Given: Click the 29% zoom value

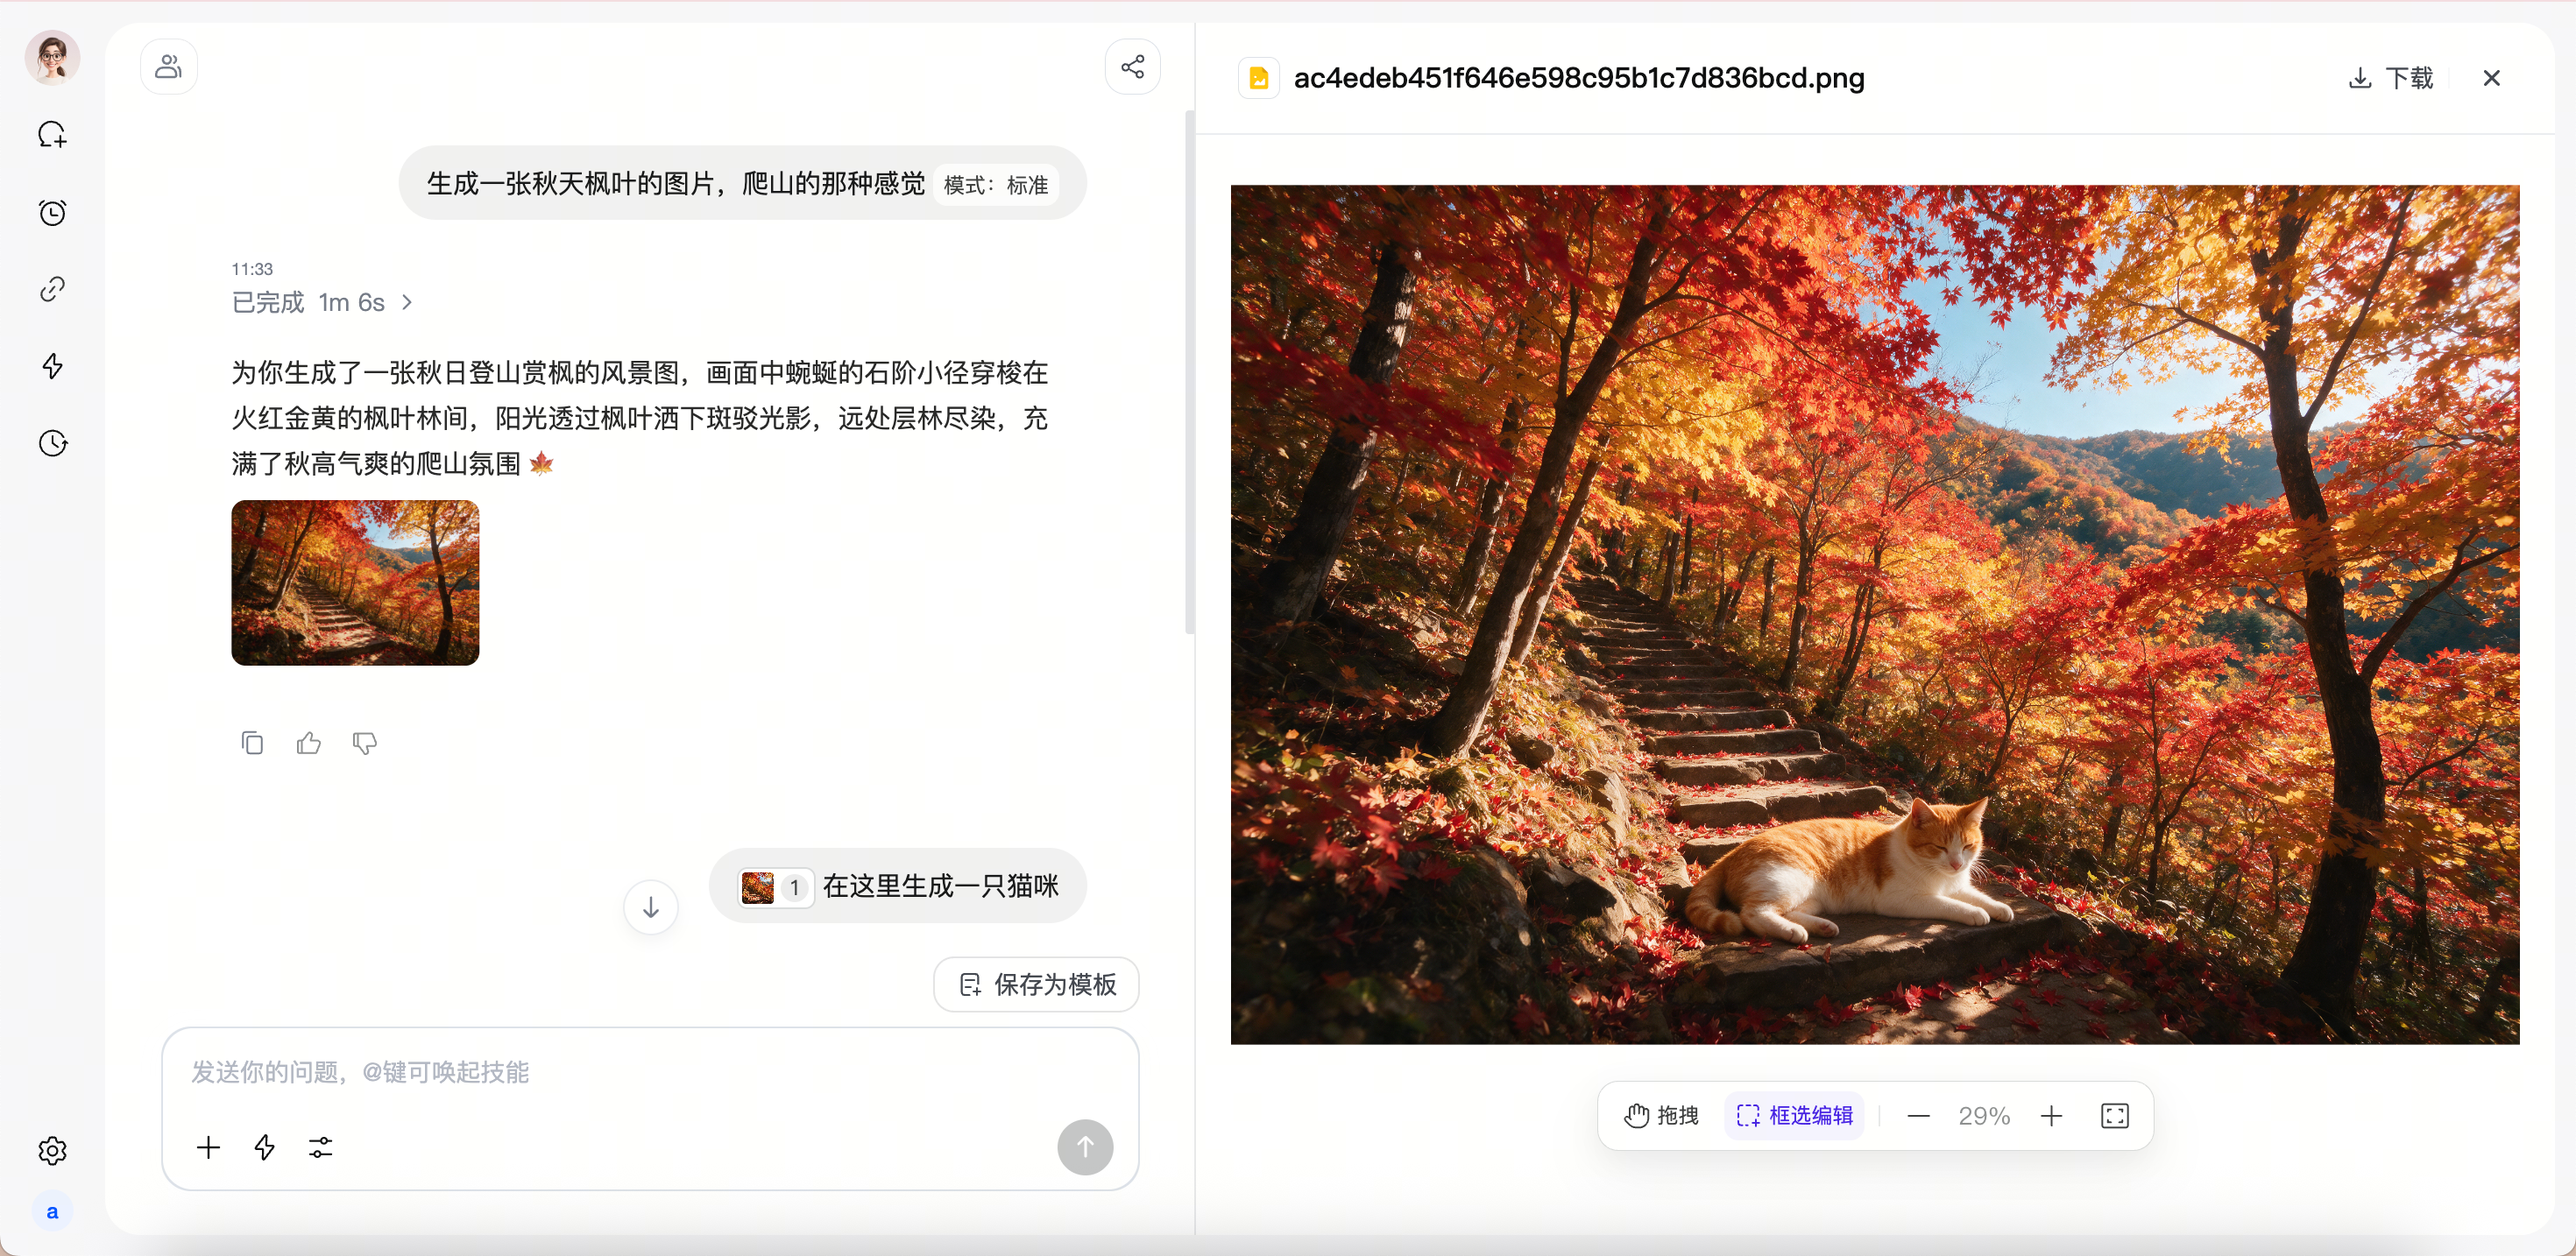Looking at the screenshot, I should tap(1984, 1115).
